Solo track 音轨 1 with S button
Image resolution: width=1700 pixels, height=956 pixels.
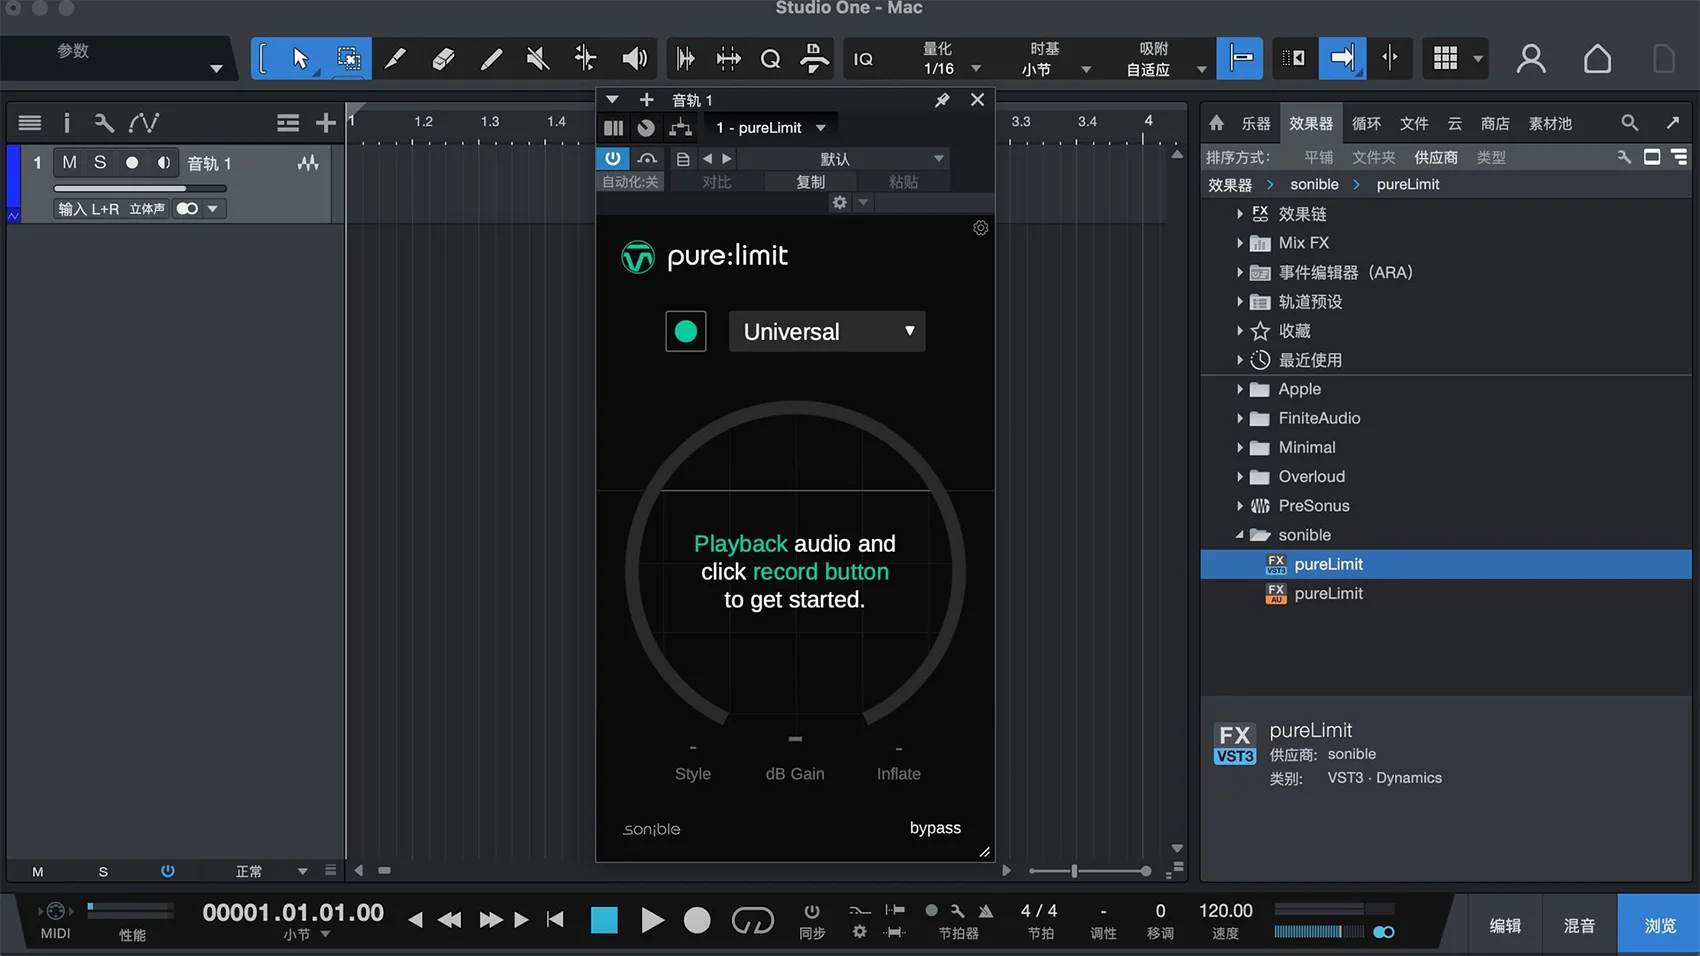100,162
